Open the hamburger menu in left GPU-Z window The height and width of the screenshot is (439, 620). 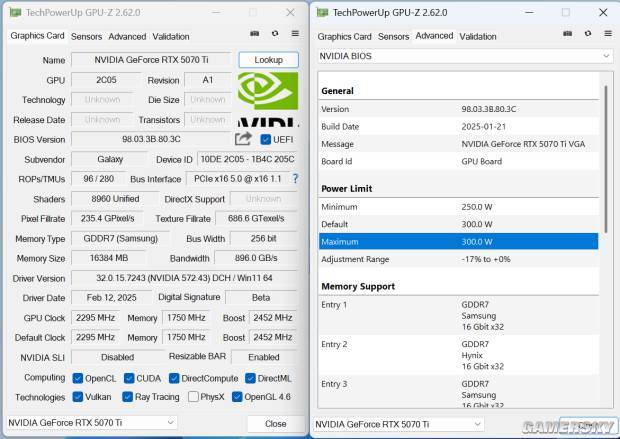coord(295,34)
